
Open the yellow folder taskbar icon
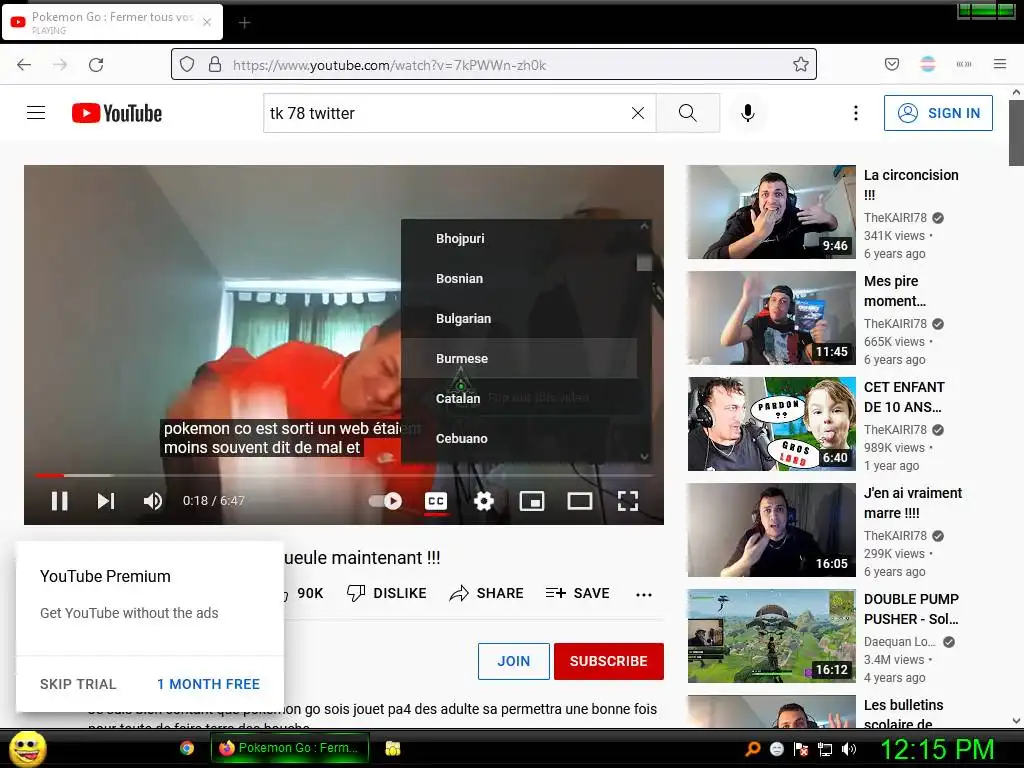(x=392, y=748)
